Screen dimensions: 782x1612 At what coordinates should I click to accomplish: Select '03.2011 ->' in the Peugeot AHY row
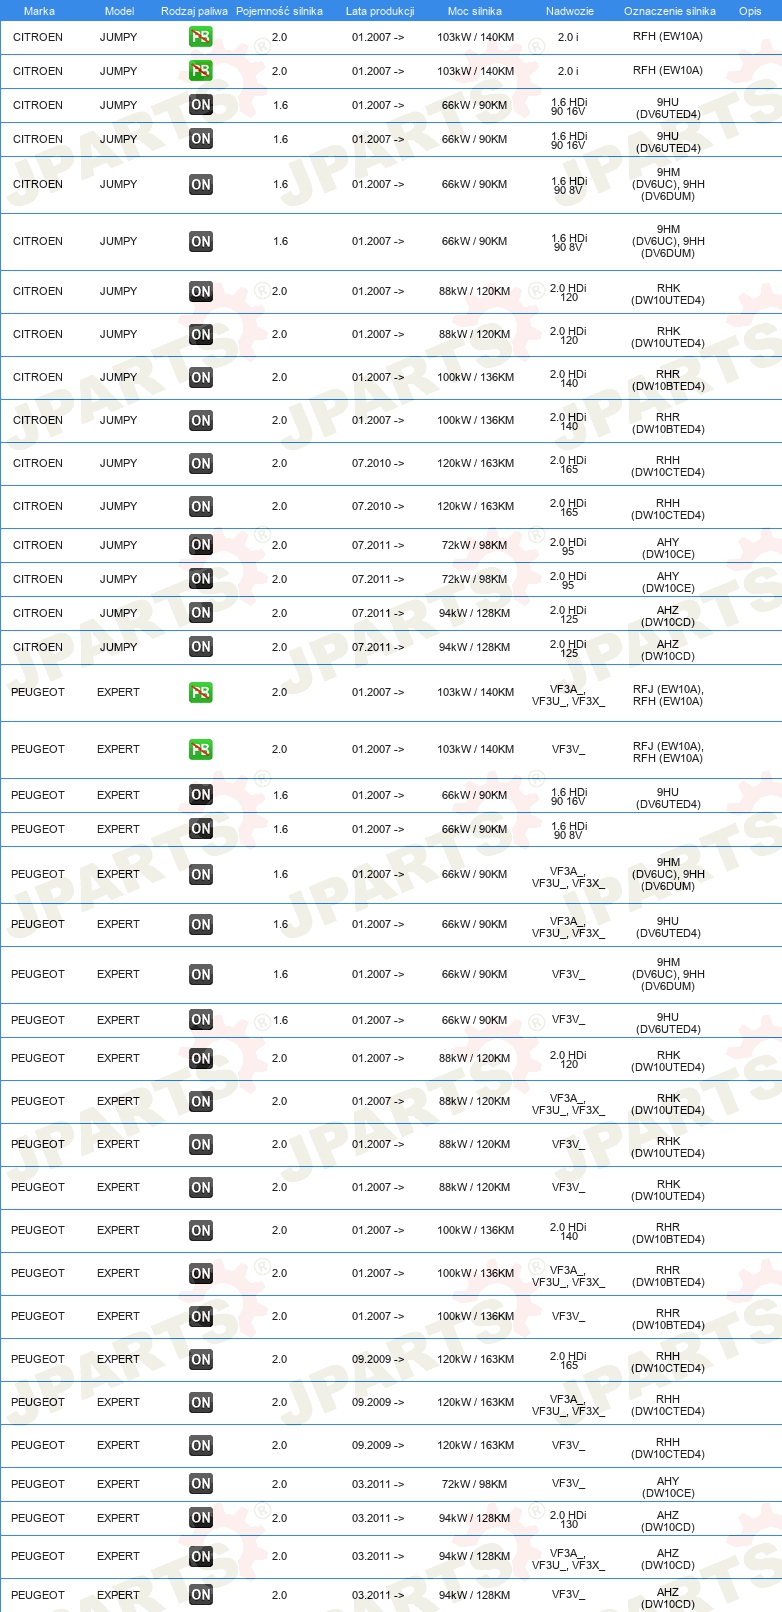[378, 1484]
